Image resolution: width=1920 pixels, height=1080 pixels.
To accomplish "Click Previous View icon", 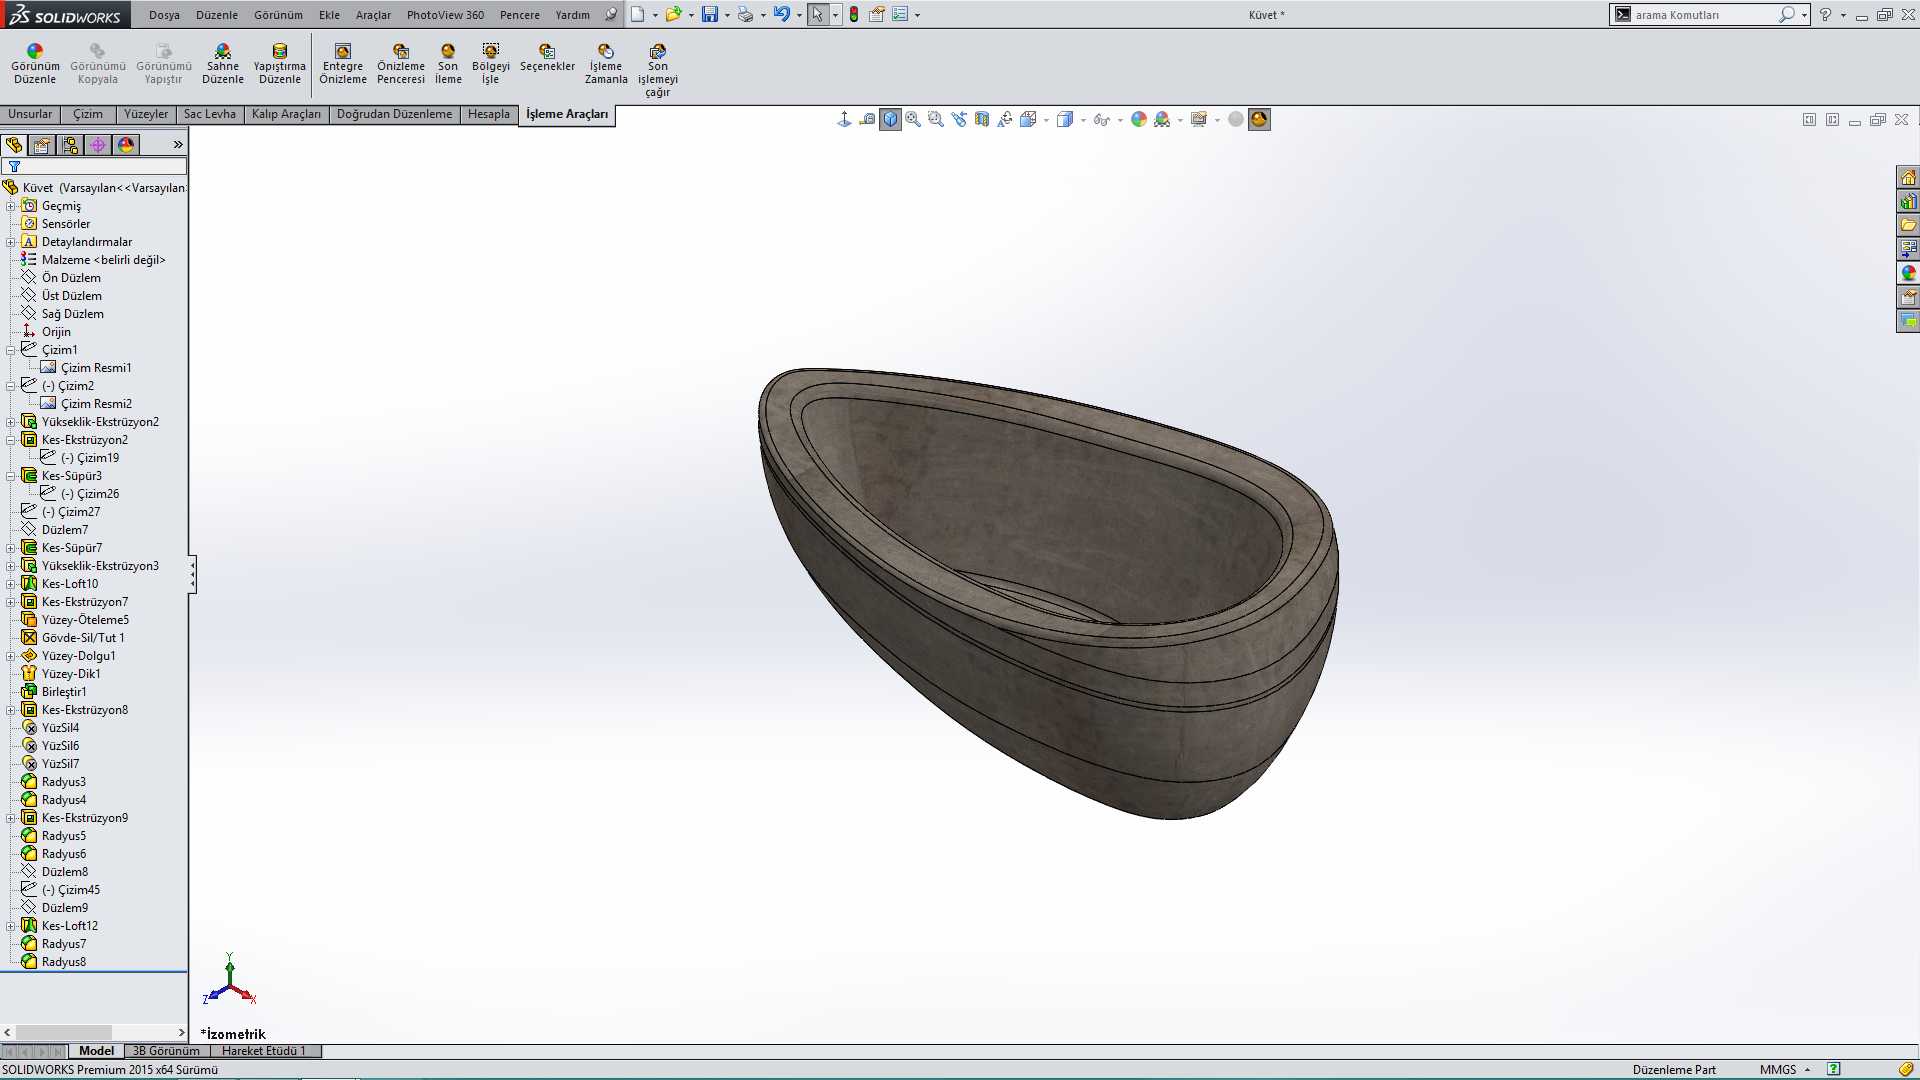I will point(959,119).
